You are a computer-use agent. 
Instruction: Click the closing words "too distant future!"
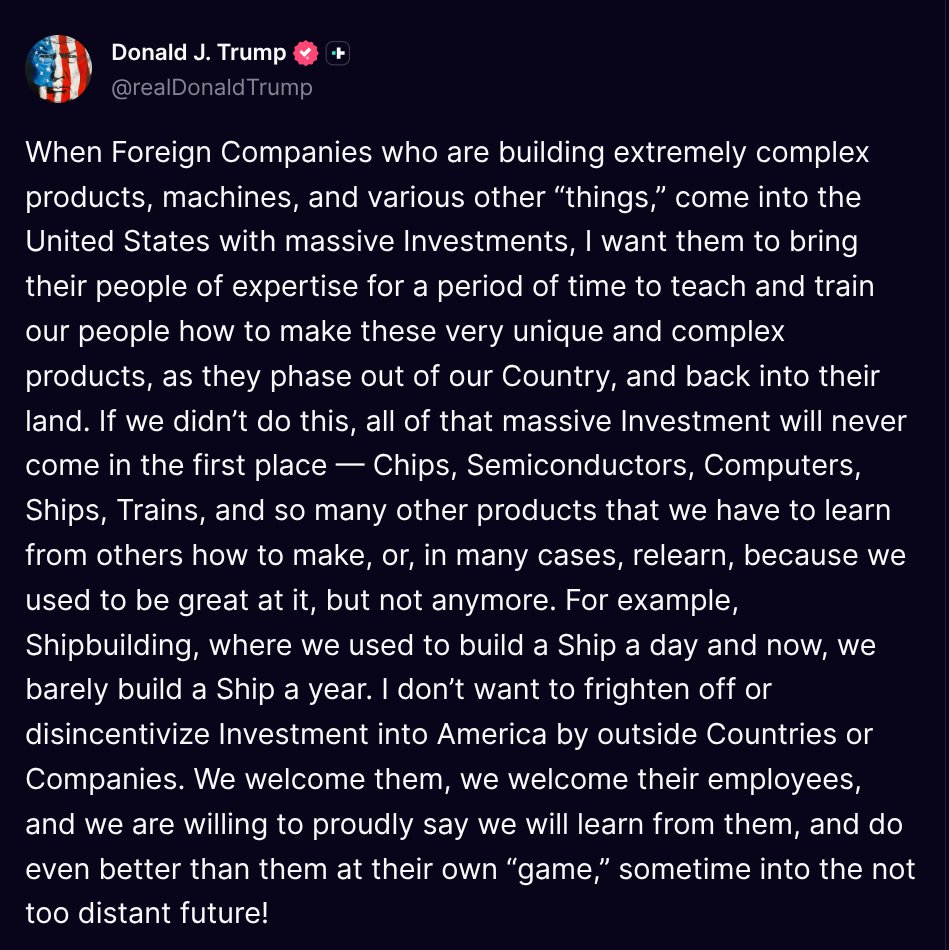coord(147,913)
